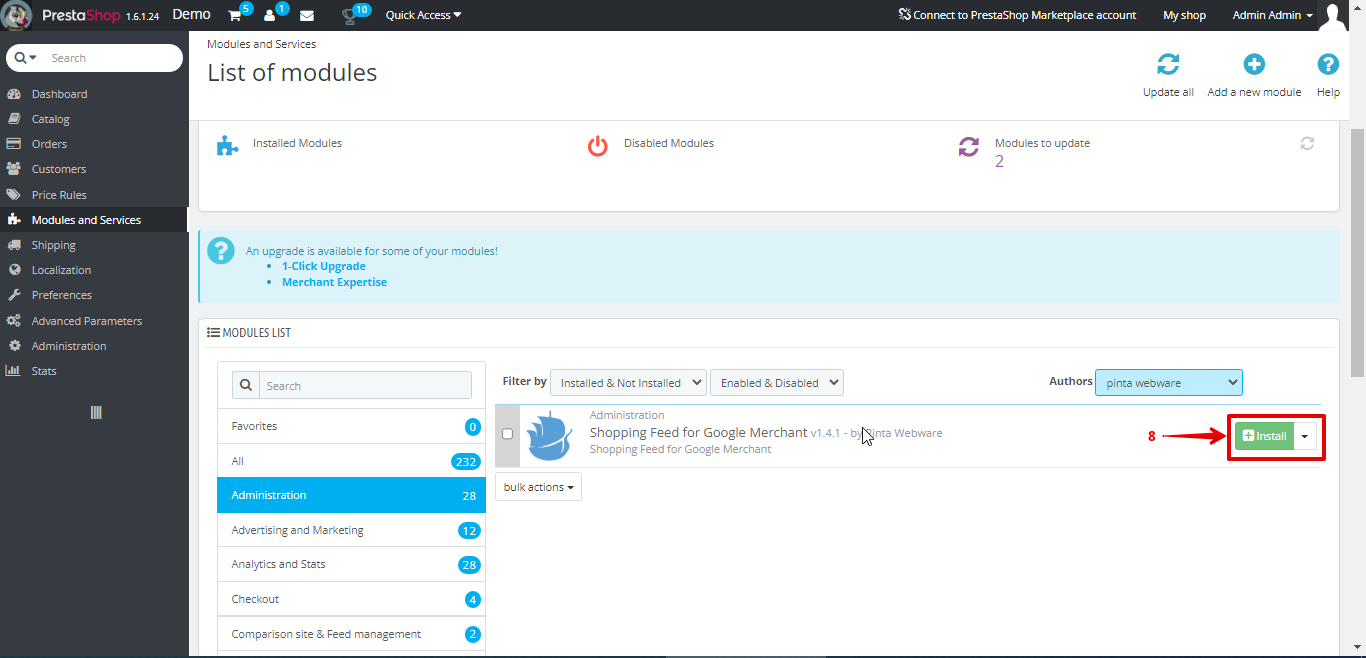Open the Enabled & Disabled filter
Screen dimensions: 1366x658
[777, 383]
